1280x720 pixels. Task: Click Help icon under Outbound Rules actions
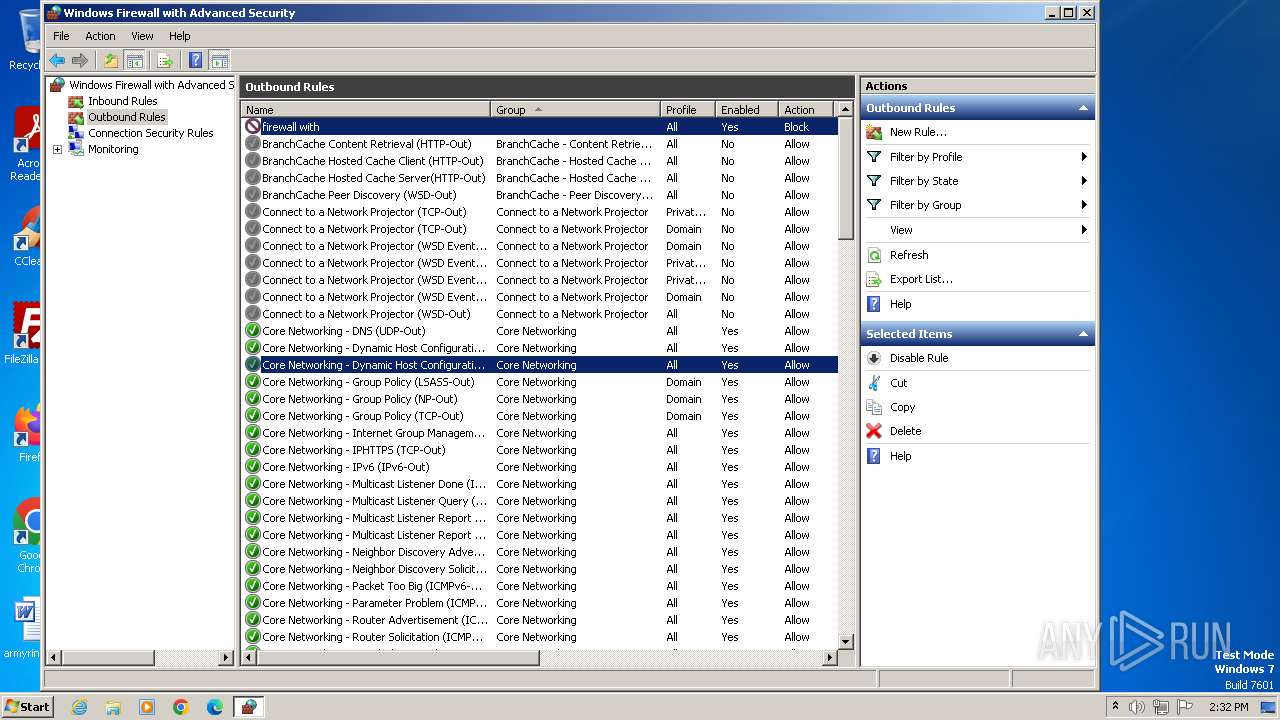[874, 304]
